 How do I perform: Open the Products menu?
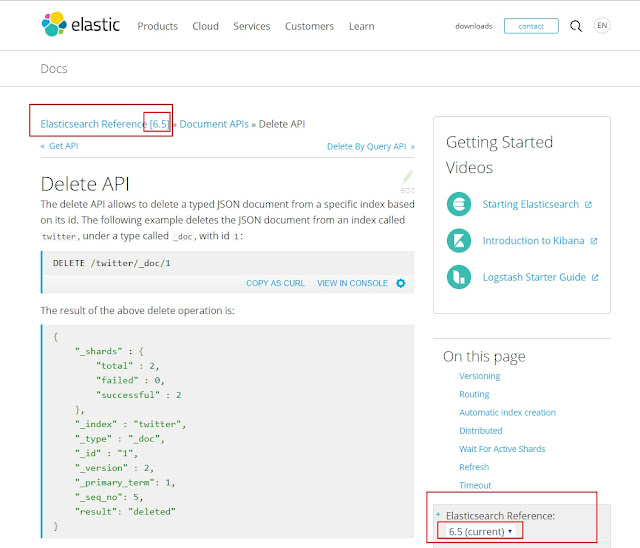157,26
